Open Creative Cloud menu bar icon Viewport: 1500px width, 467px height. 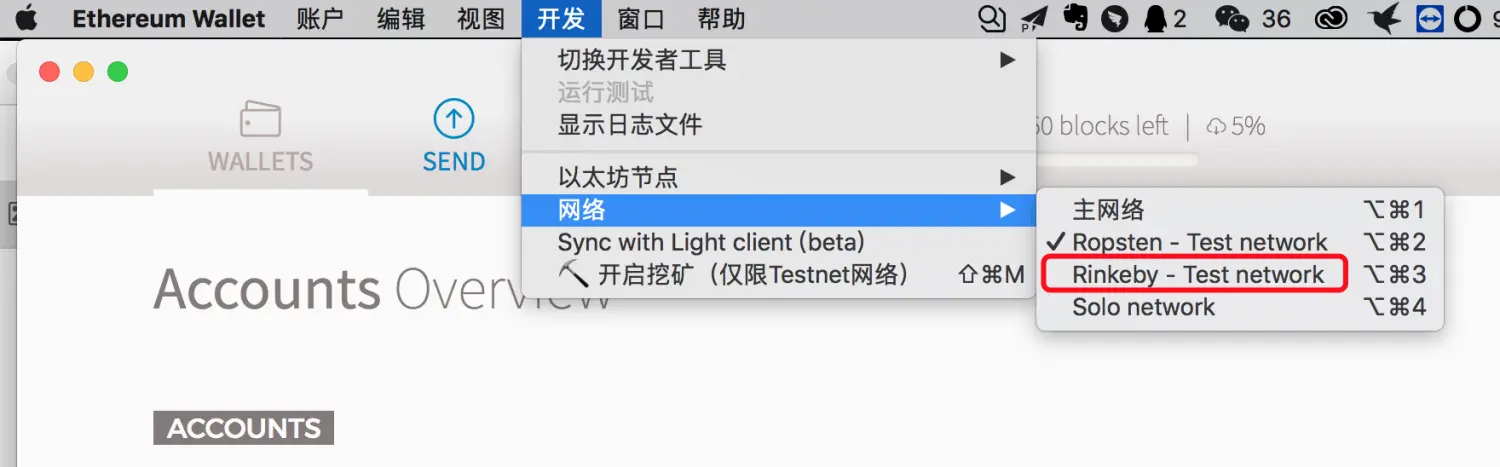1332,19
